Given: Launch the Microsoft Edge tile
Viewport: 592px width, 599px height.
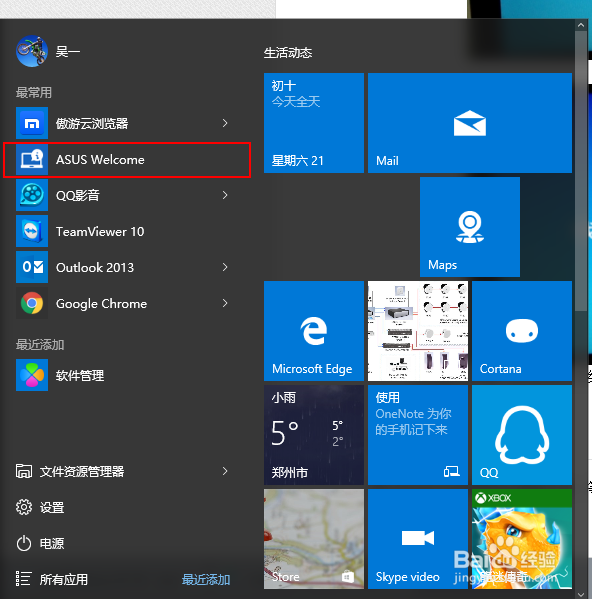Looking at the screenshot, I should pyautogui.click(x=314, y=331).
